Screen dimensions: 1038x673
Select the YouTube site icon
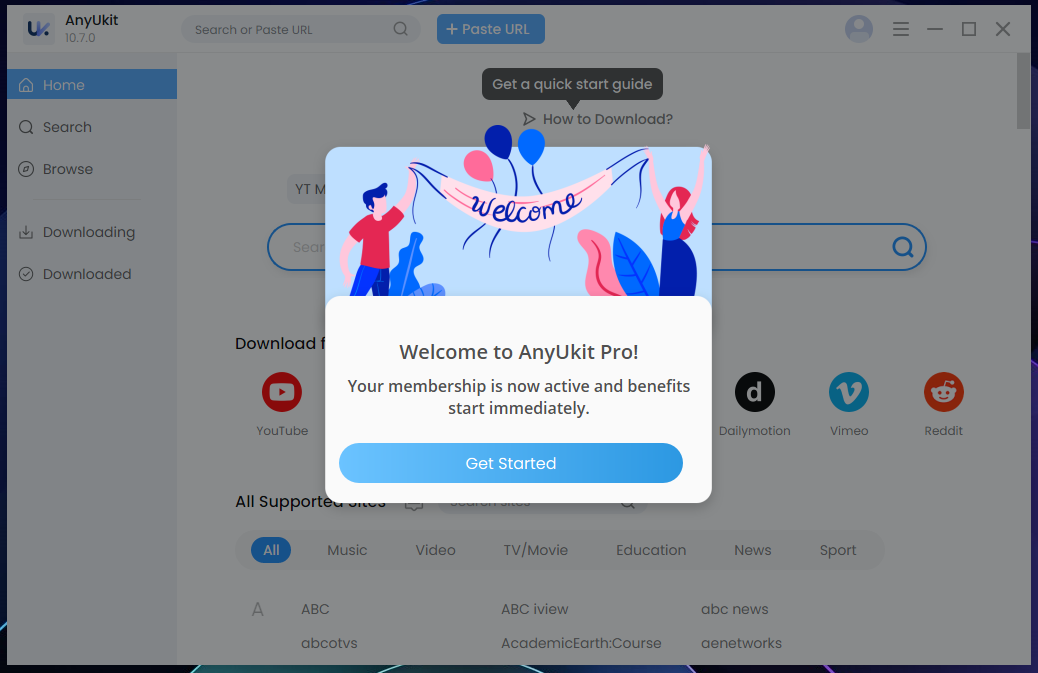pos(282,392)
